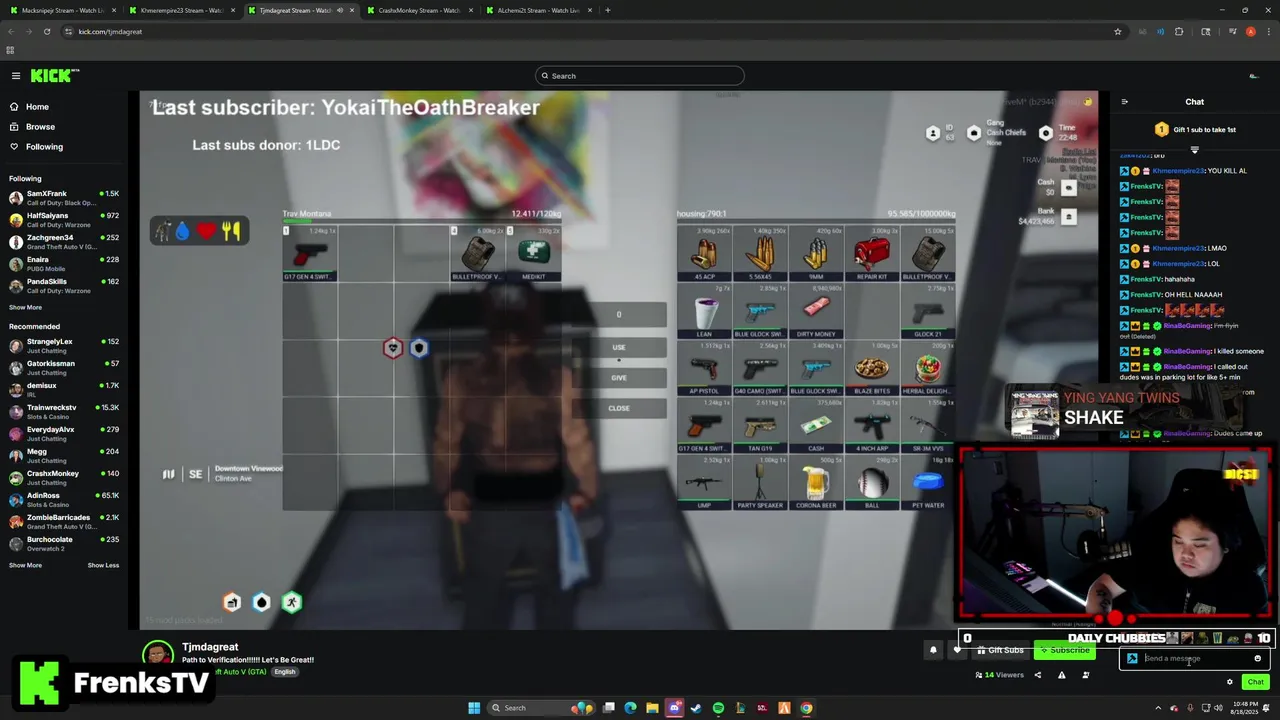Open chat settings gear

point(1230,682)
